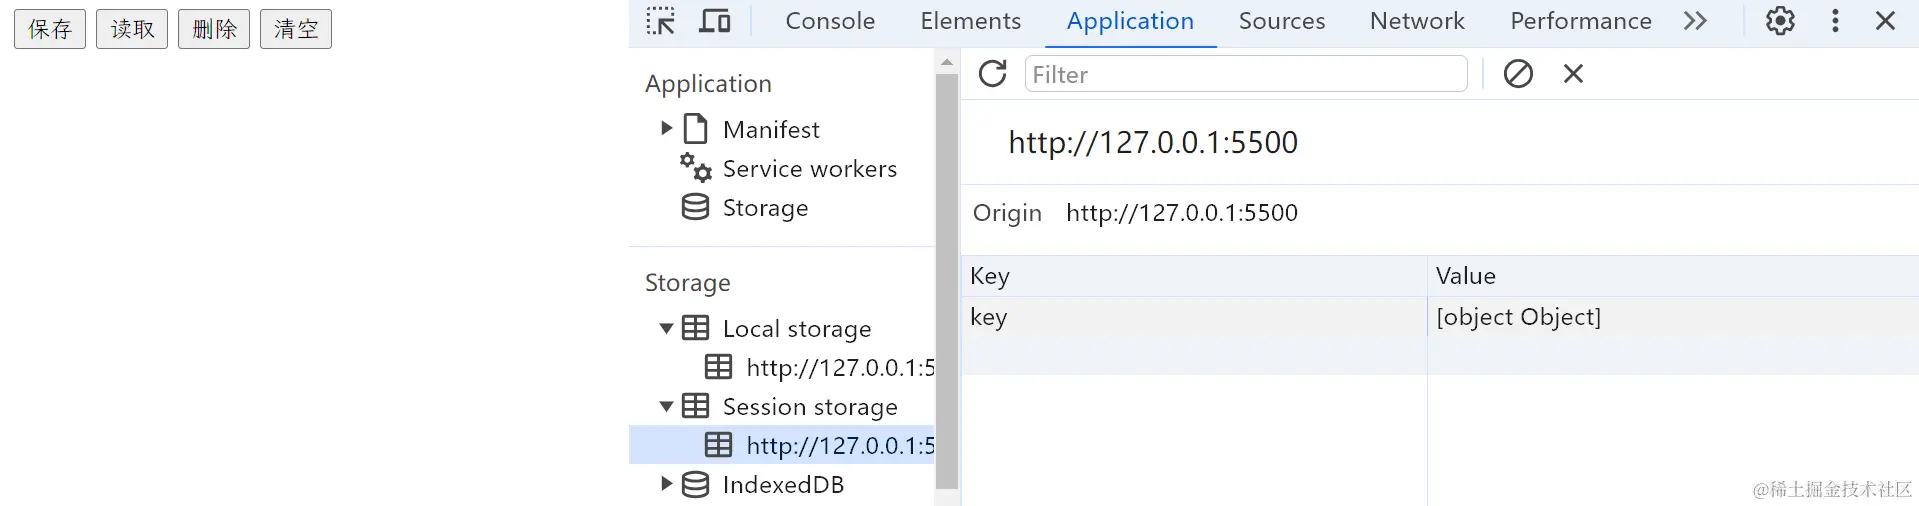Collapse the Local storage section
Image resolution: width=1919 pixels, height=506 pixels.
pyautogui.click(x=667, y=328)
